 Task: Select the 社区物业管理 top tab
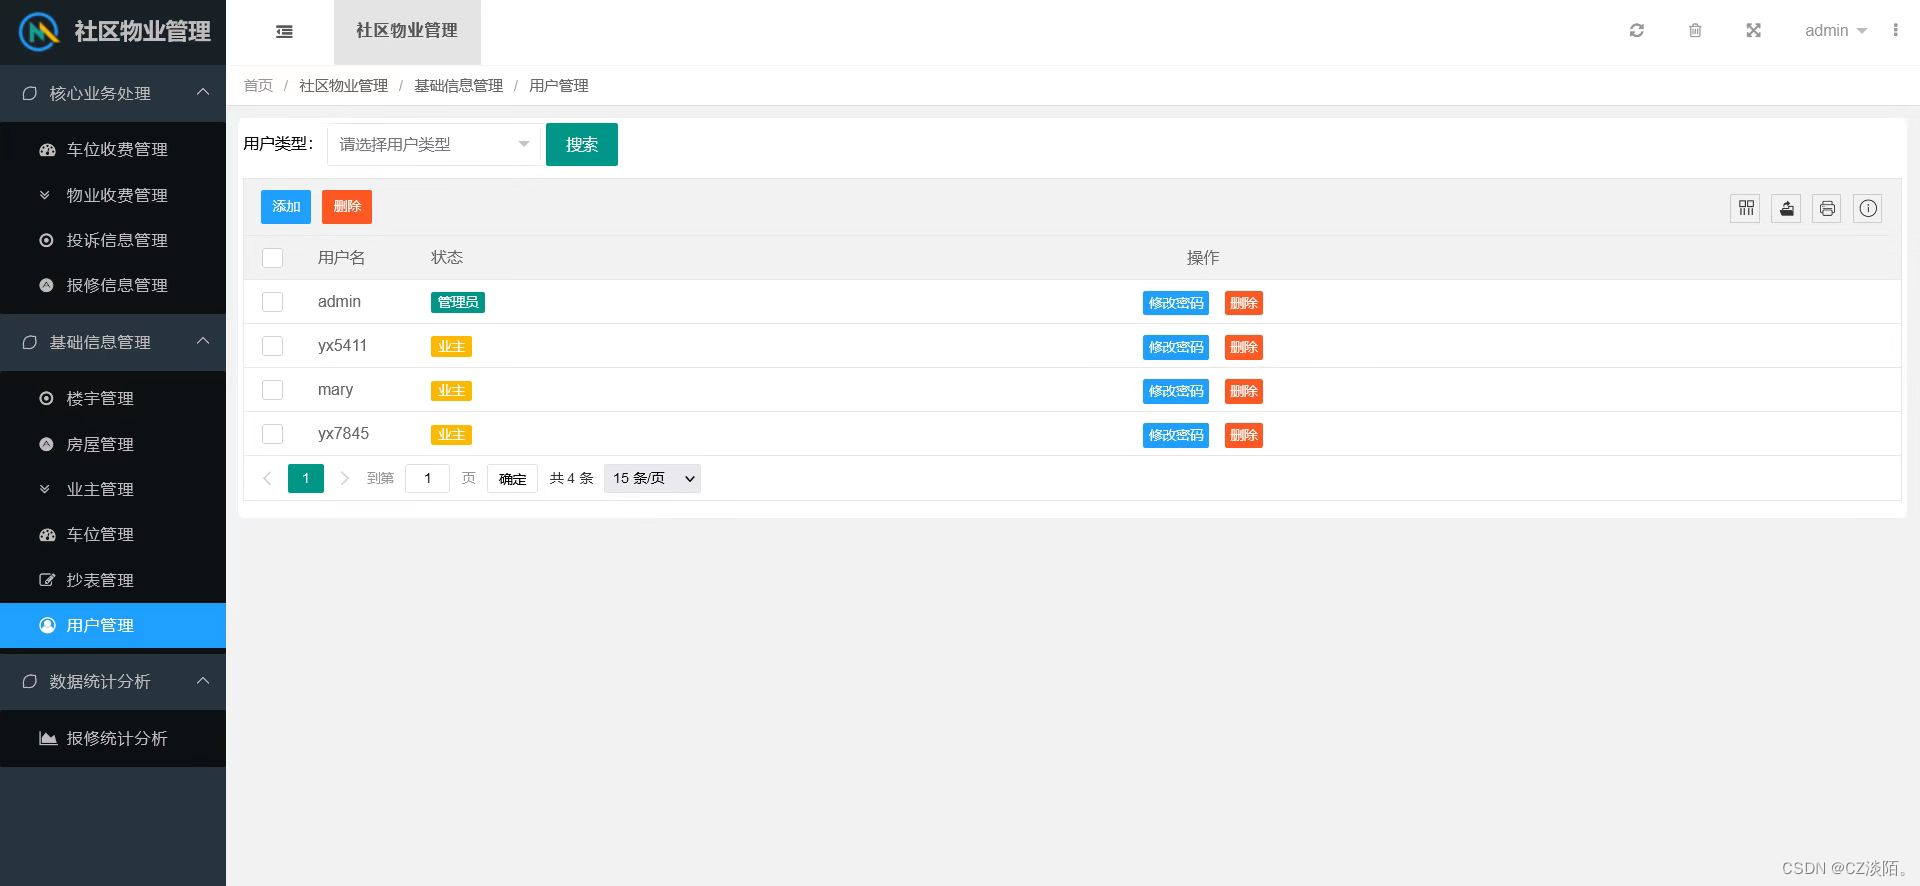(407, 32)
